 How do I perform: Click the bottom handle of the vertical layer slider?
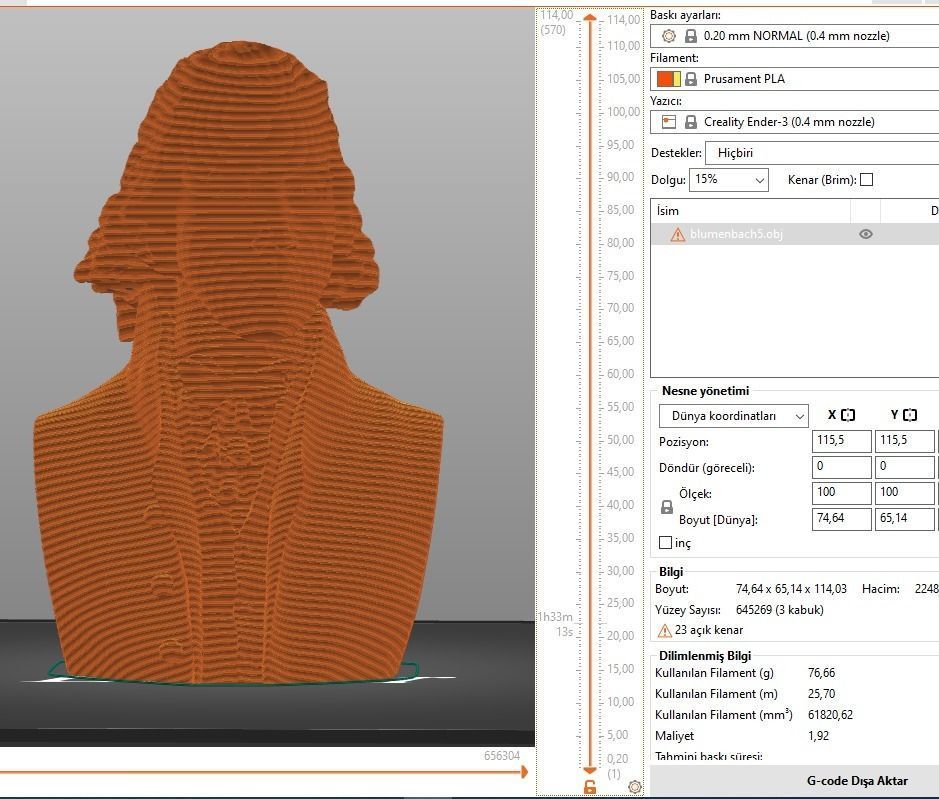click(590, 770)
